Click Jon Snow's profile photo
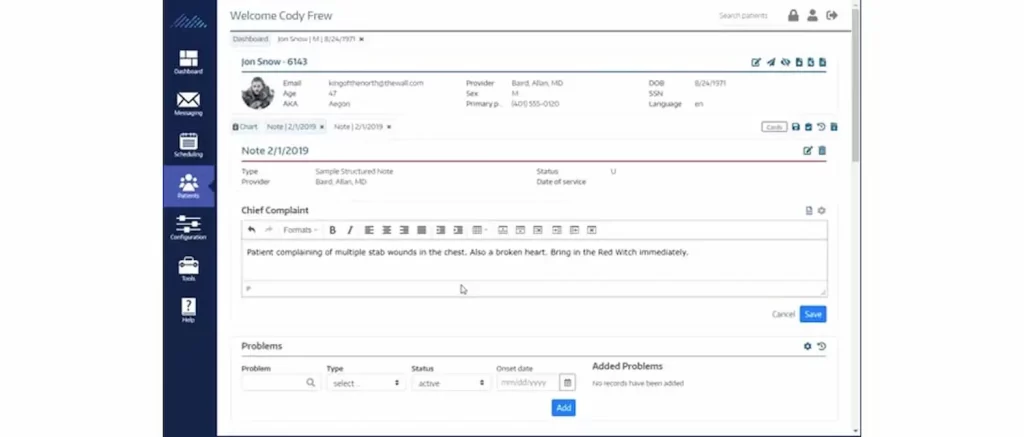1024x437 pixels. tap(257, 93)
